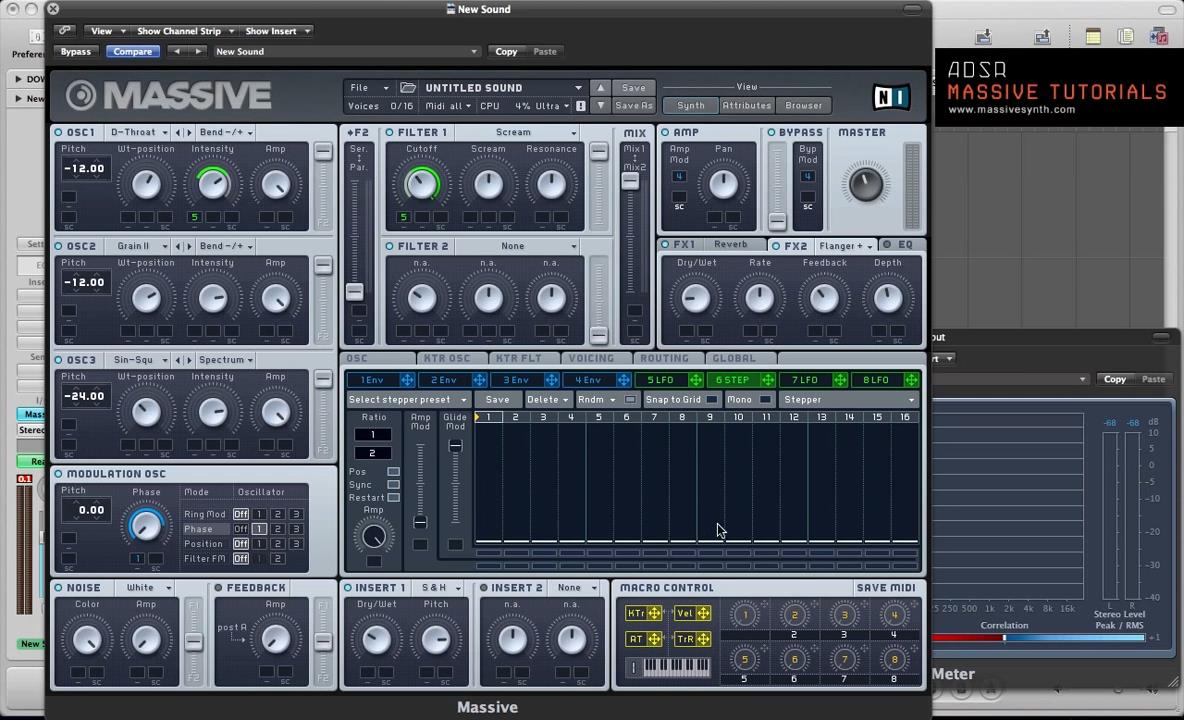Image resolution: width=1184 pixels, height=720 pixels.
Task: Open the File menu in Massive
Action: click(x=368, y=88)
